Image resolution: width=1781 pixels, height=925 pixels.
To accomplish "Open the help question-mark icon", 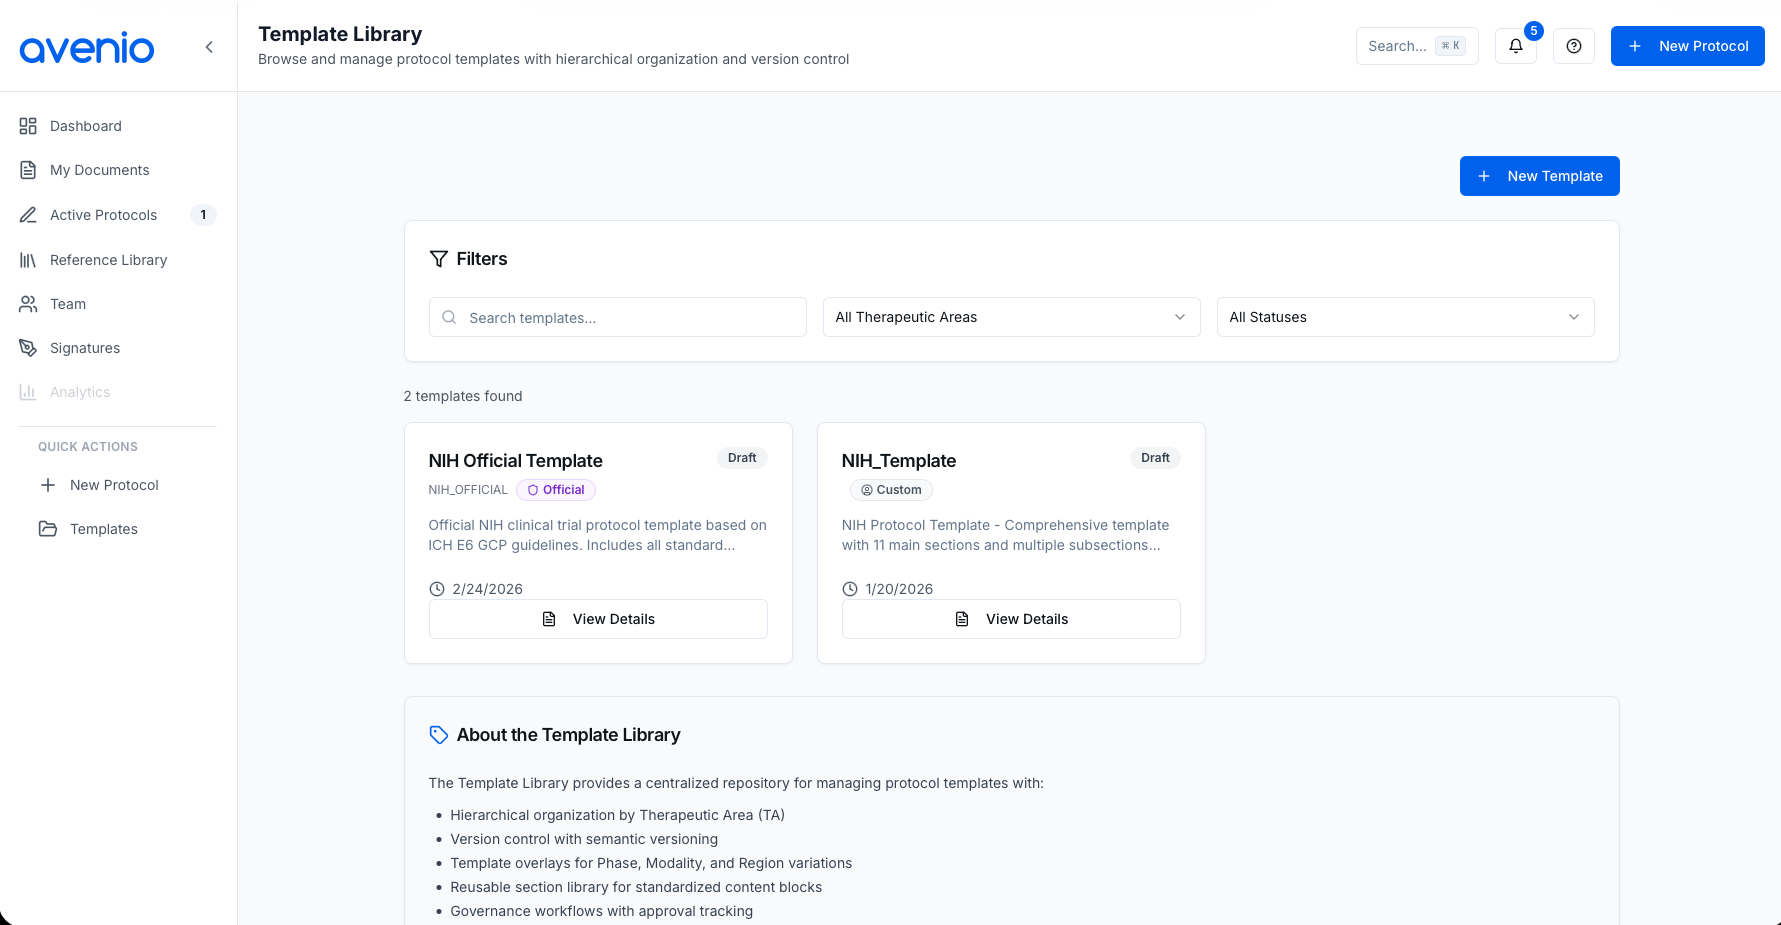I will [x=1573, y=46].
